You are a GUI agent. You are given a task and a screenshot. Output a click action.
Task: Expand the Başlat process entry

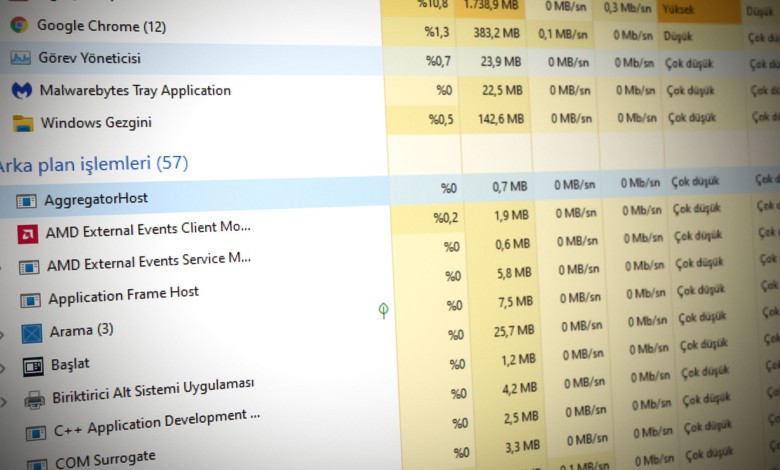tap(2, 368)
